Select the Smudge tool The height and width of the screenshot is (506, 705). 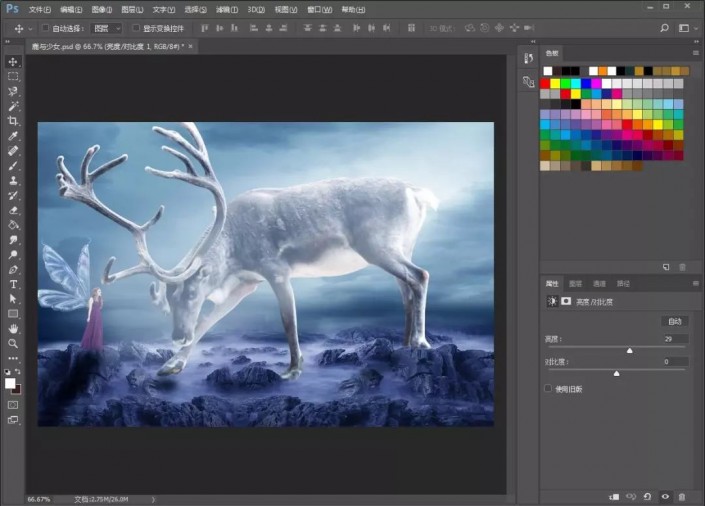pos(13,240)
